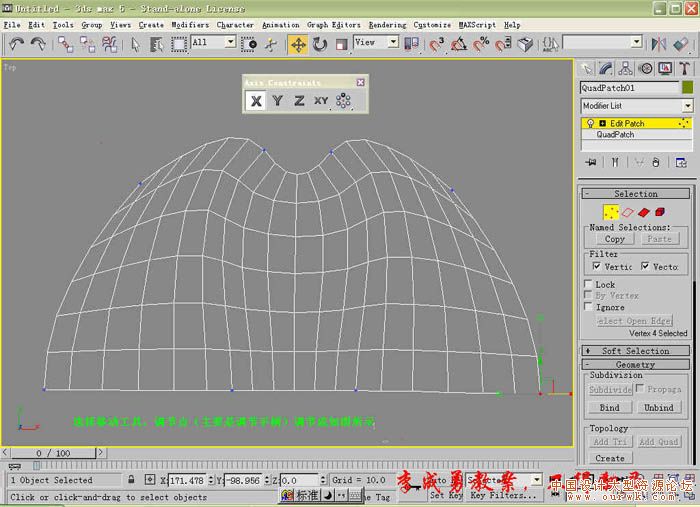This screenshot has height=507, width=700.
Task: Select the Select and Link tool
Action: pos(66,45)
